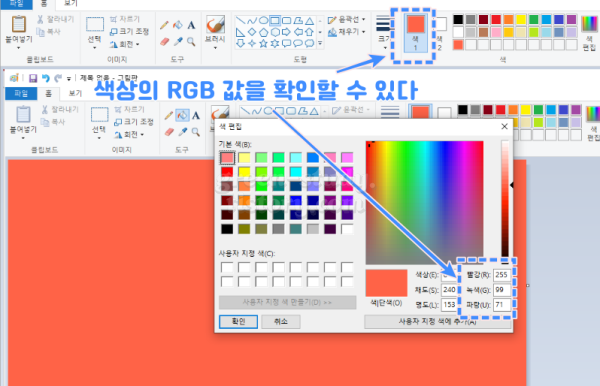The height and width of the screenshot is (386, 600).
Task: Select 색 1 in the top ribbon
Action: point(416,33)
